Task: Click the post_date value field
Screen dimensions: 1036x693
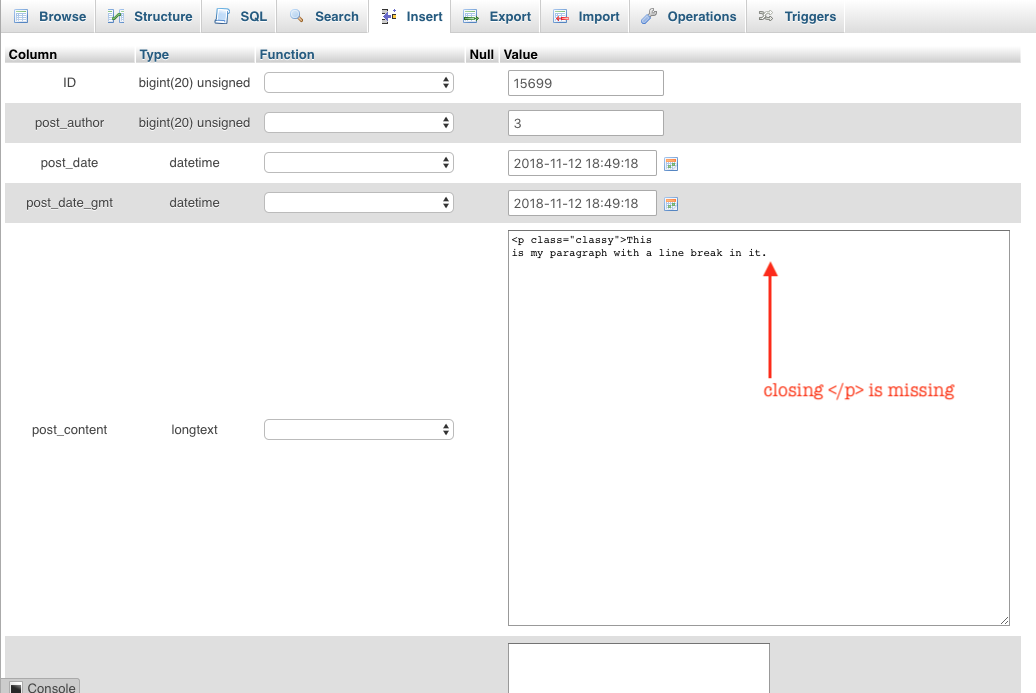Action: pyautogui.click(x=582, y=163)
